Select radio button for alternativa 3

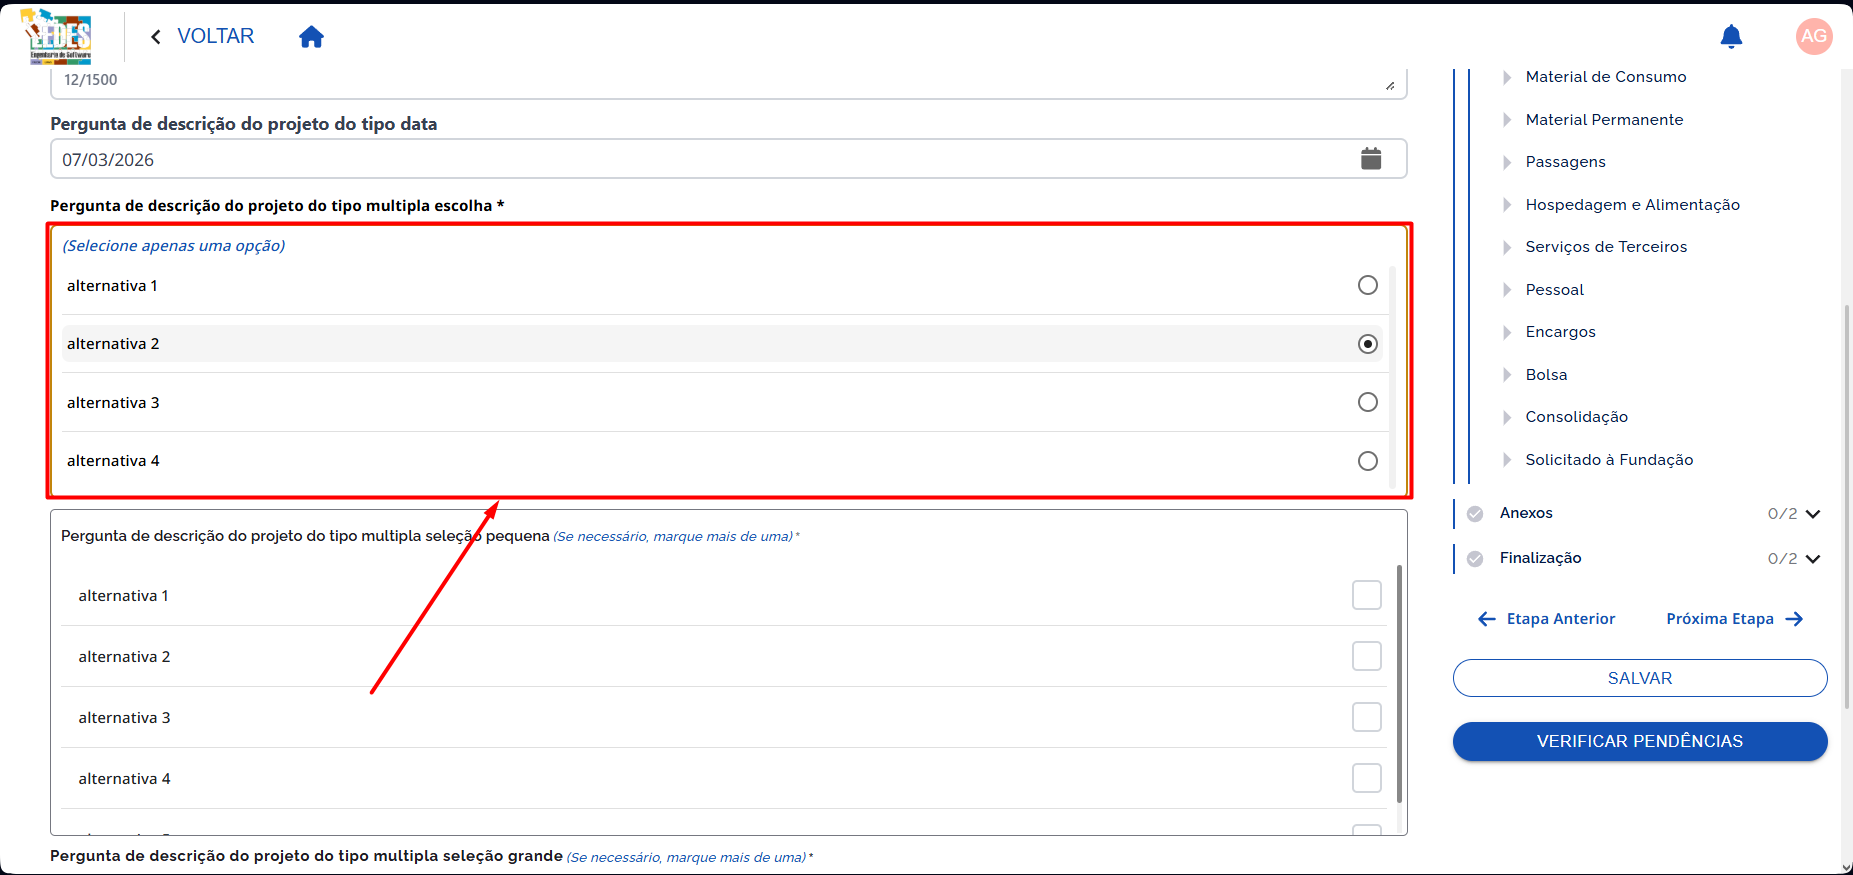click(1368, 402)
